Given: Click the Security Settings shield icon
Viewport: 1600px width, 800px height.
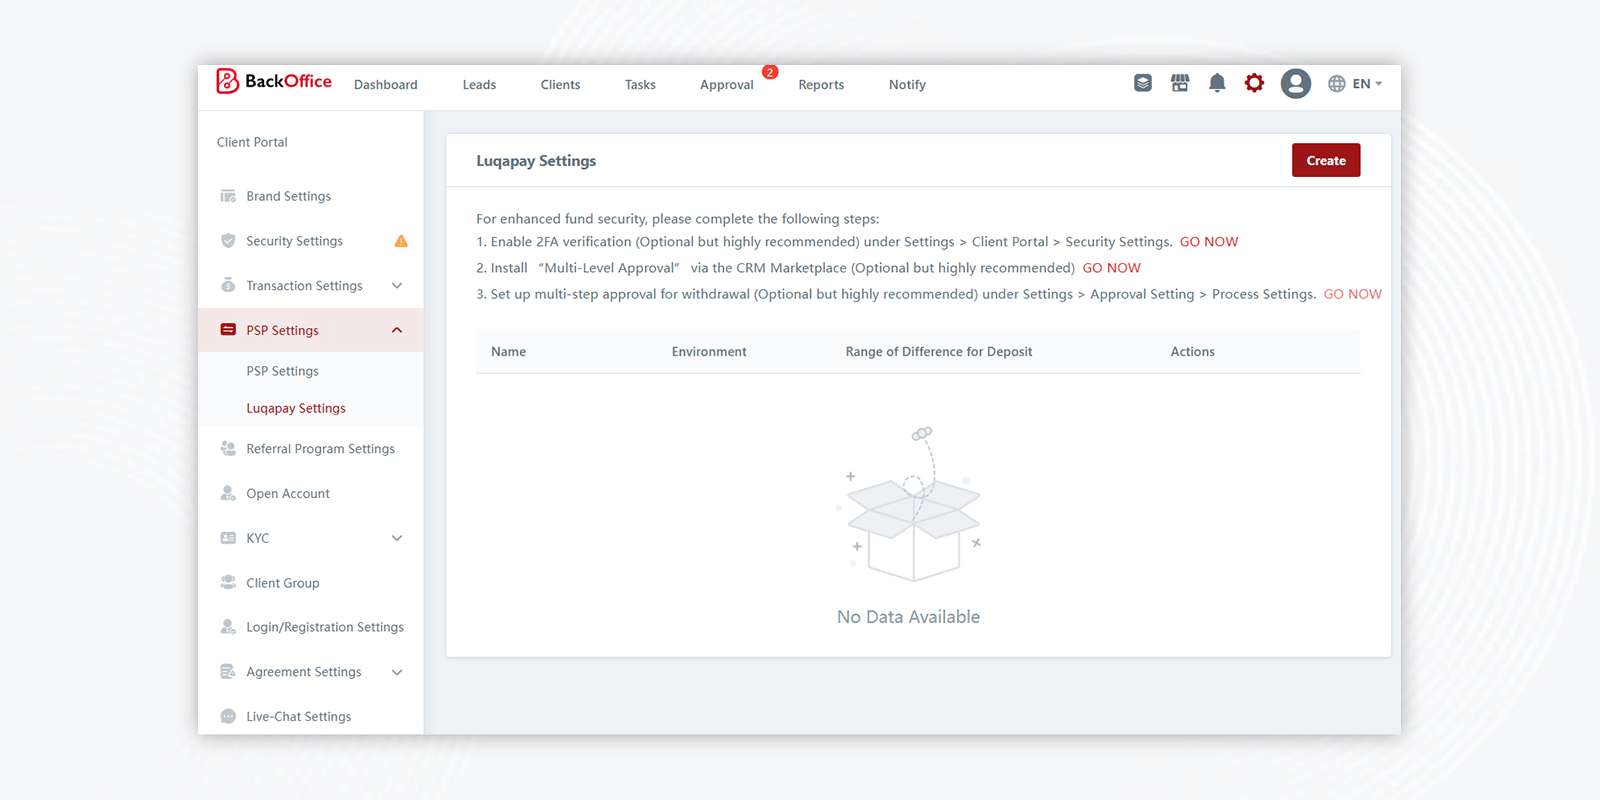Looking at the screenshot, I should pos(228,241).
